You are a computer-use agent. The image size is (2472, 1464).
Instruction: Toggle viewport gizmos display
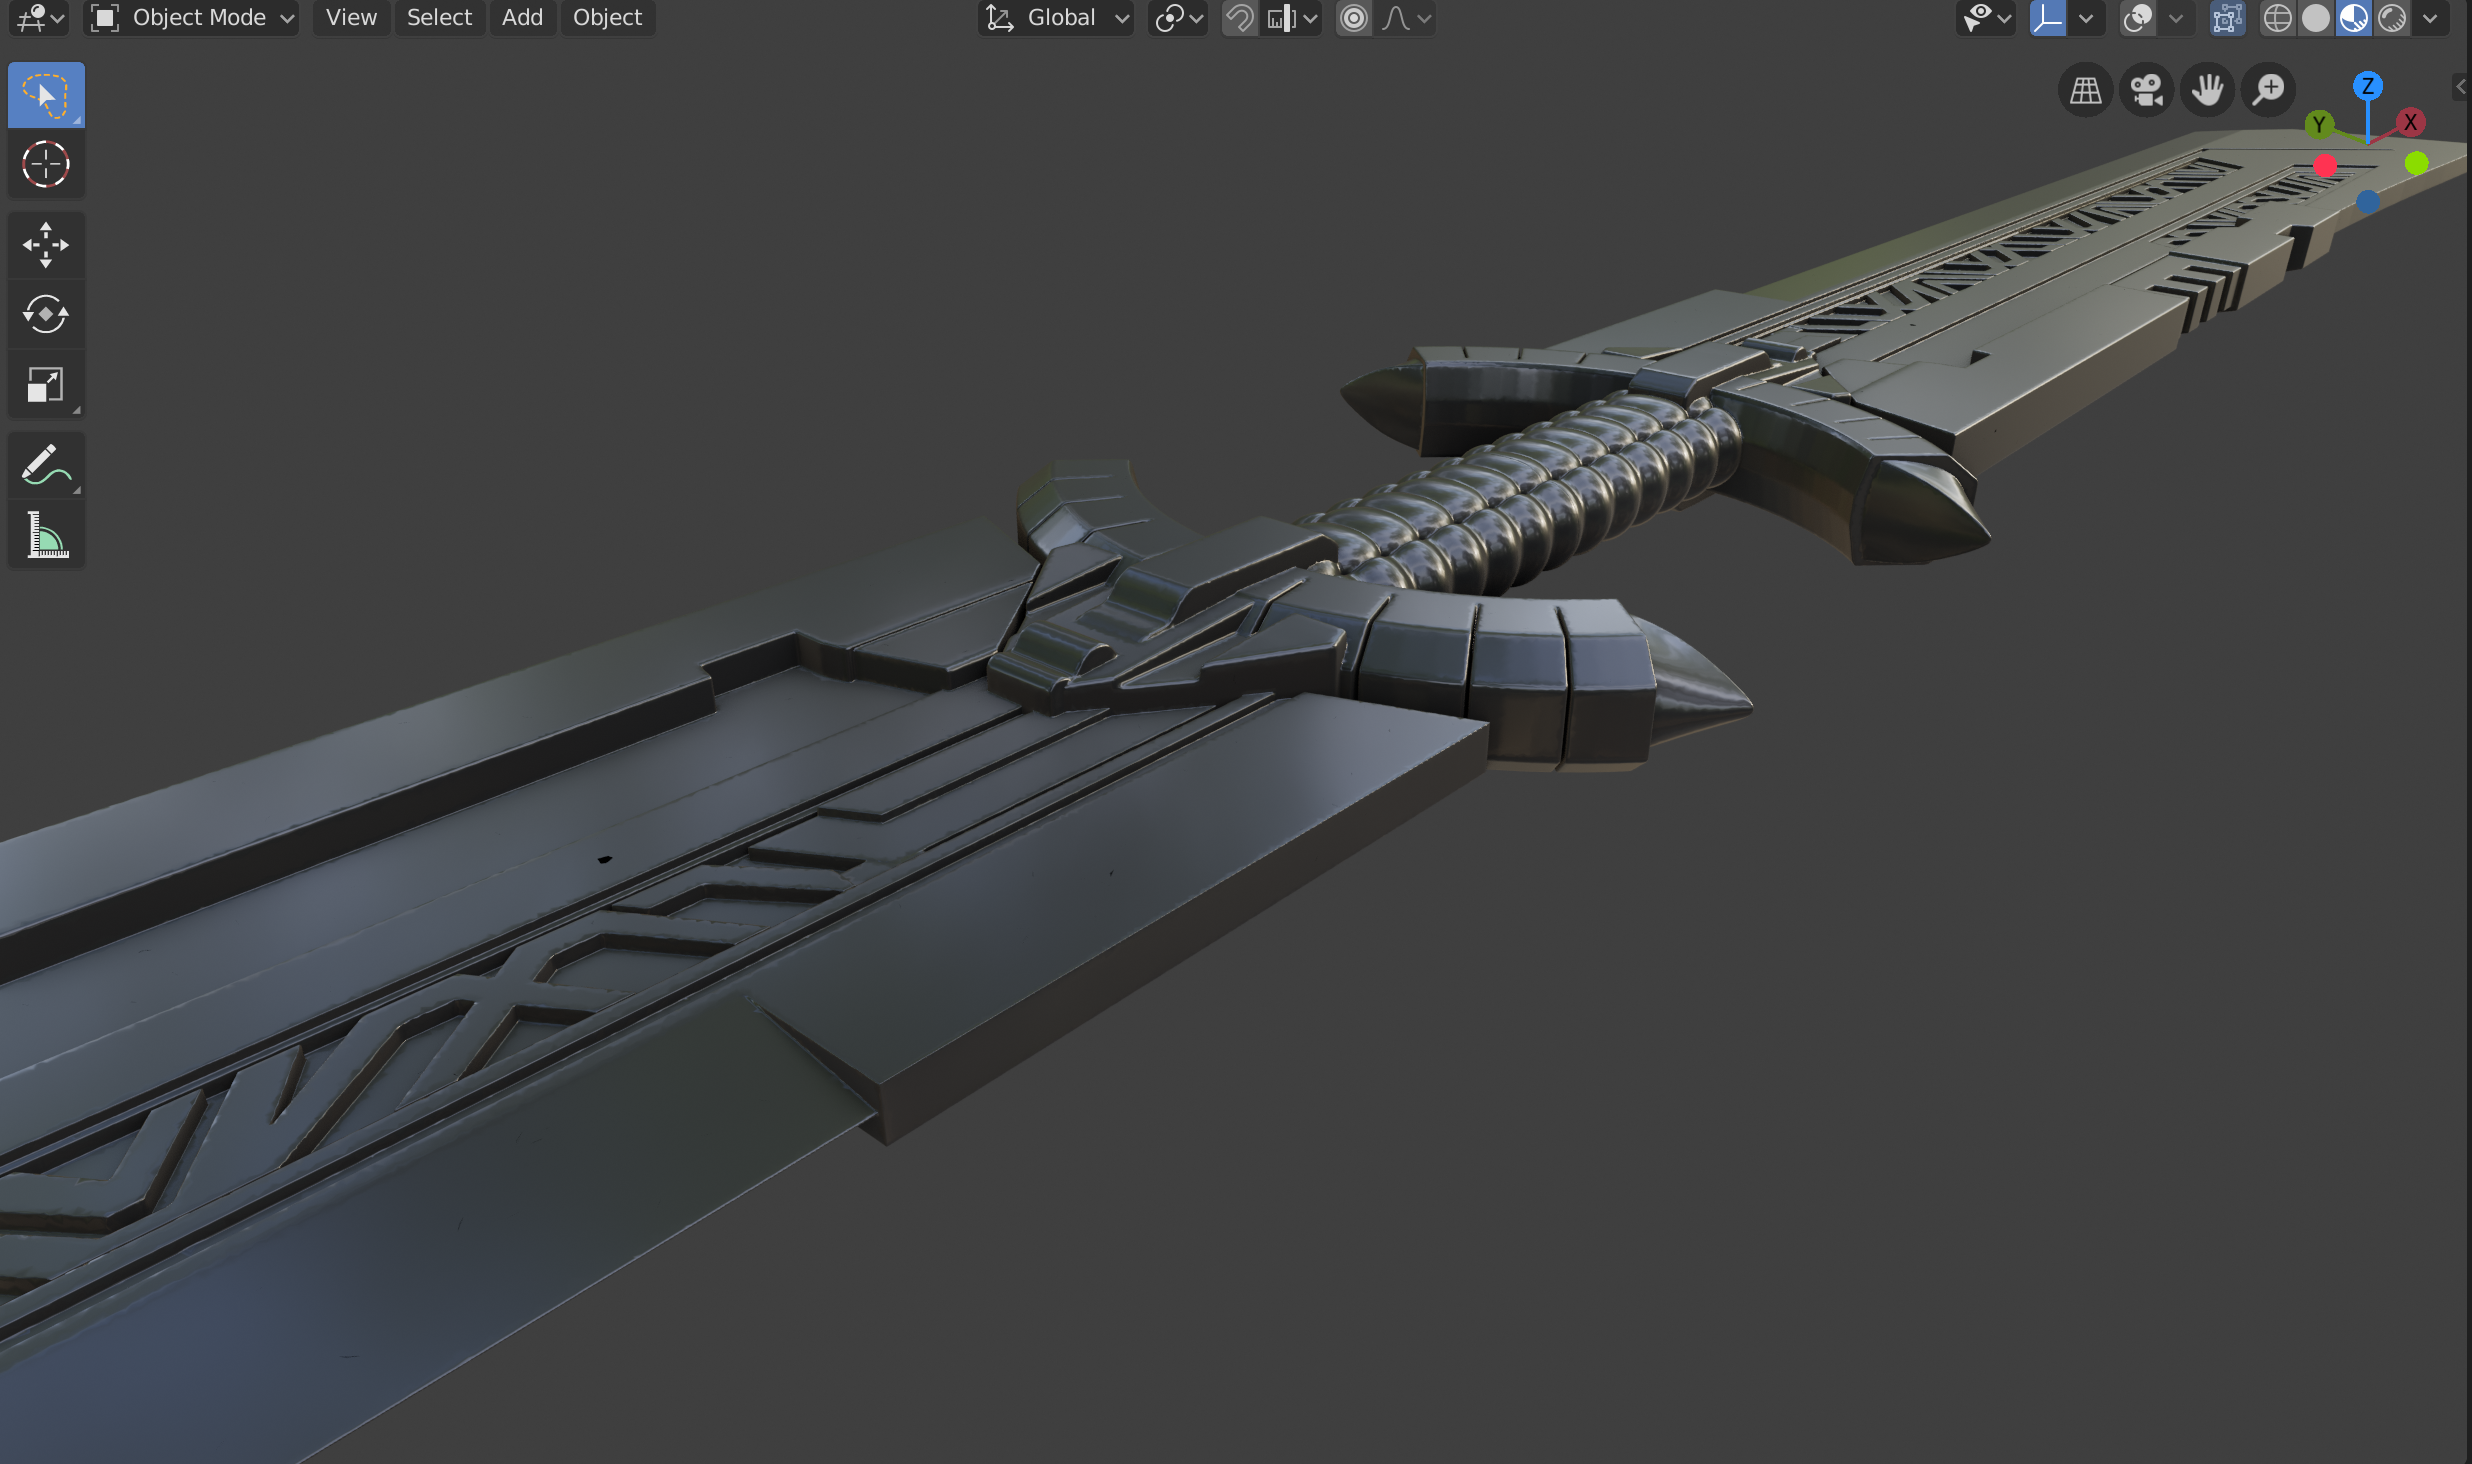[x=2048, y=18]
